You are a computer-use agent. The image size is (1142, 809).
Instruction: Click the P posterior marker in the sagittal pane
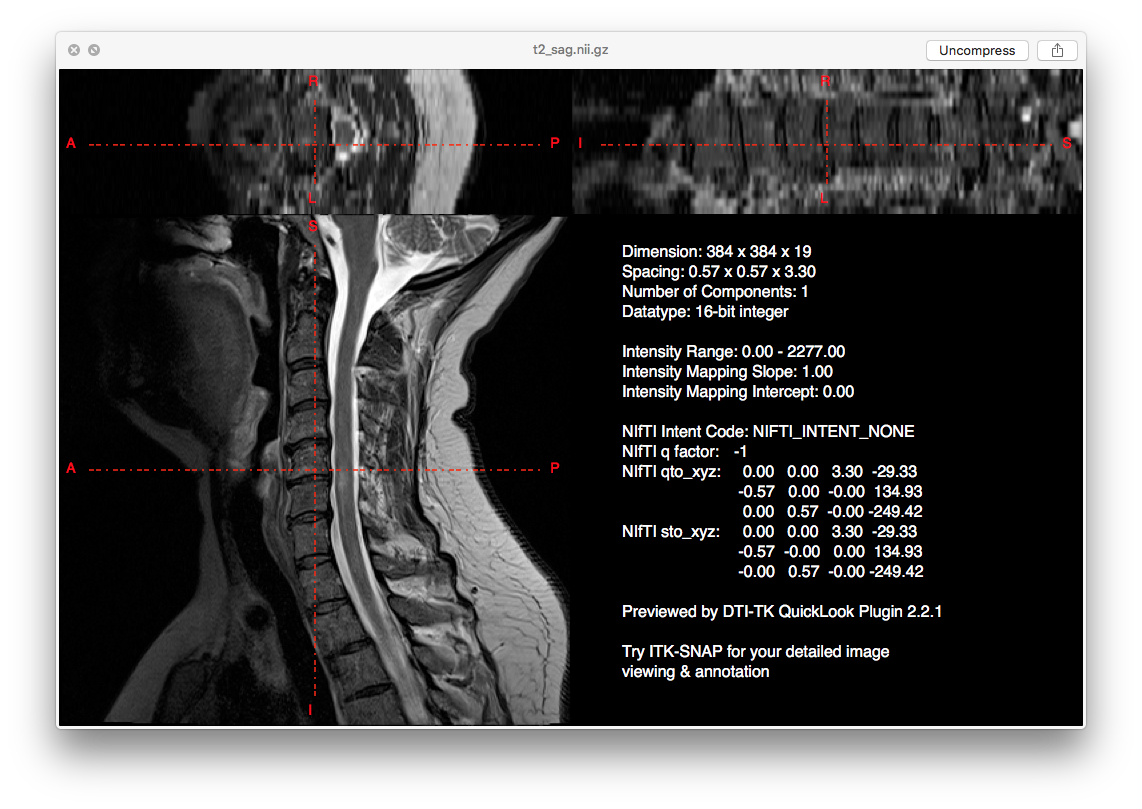click(556, 466)
